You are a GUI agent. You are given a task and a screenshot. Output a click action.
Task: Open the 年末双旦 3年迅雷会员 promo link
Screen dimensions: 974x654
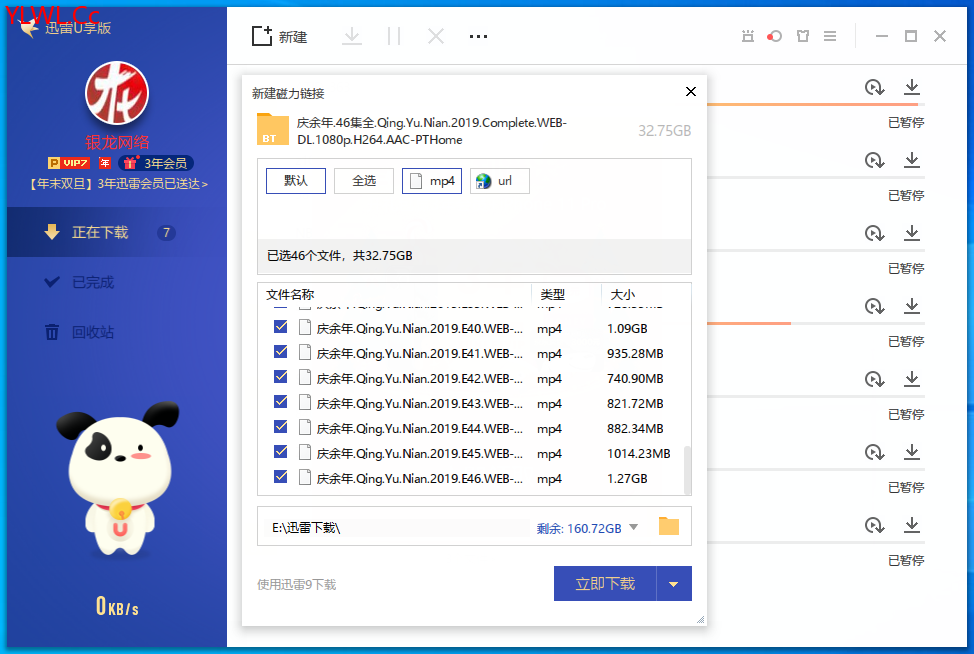click(117, 184)
